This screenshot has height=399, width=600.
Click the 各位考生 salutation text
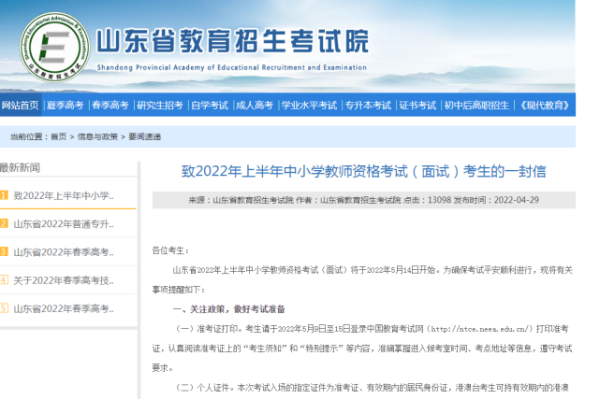coord(170,251)
